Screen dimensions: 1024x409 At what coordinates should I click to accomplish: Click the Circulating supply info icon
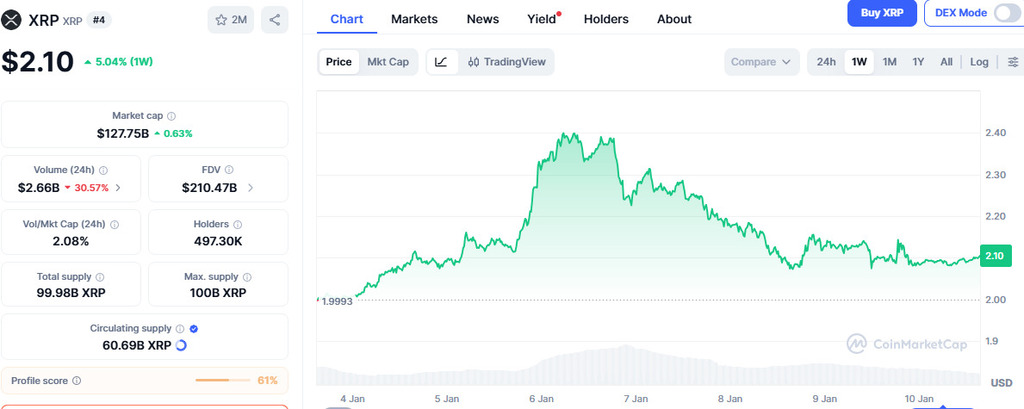click(179, 328)
